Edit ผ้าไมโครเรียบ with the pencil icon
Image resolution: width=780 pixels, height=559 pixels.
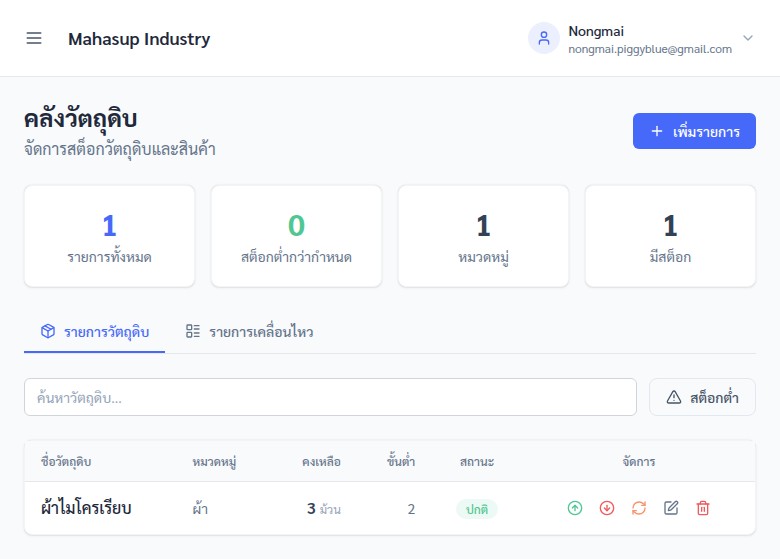coord(671,508)
